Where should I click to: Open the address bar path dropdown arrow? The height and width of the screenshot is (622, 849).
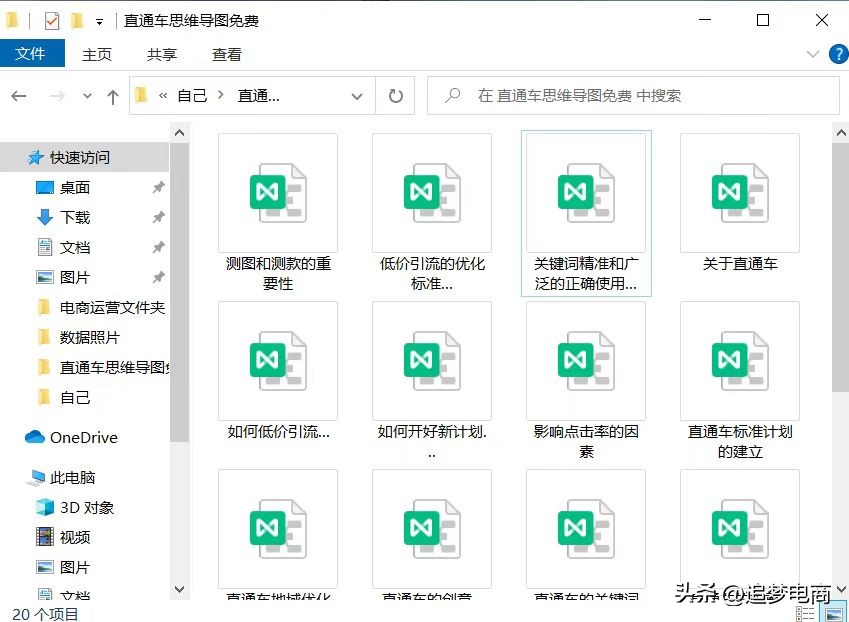pyautogui.click(x=356, y=95)
